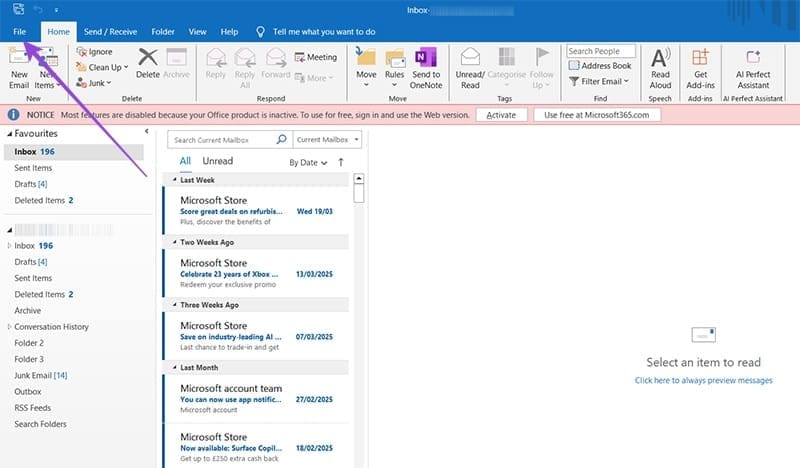Open the File menu
800x468 pixels.
(19, 32)
